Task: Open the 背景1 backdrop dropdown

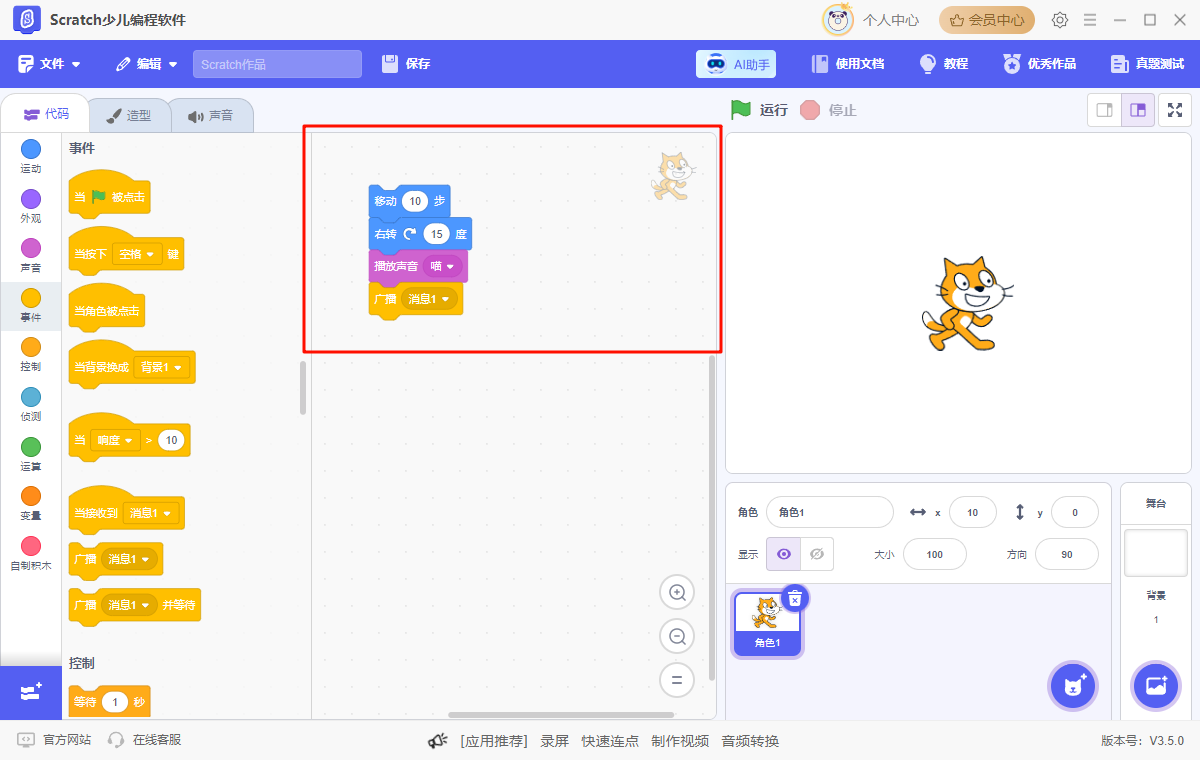Action: [163, 367]
